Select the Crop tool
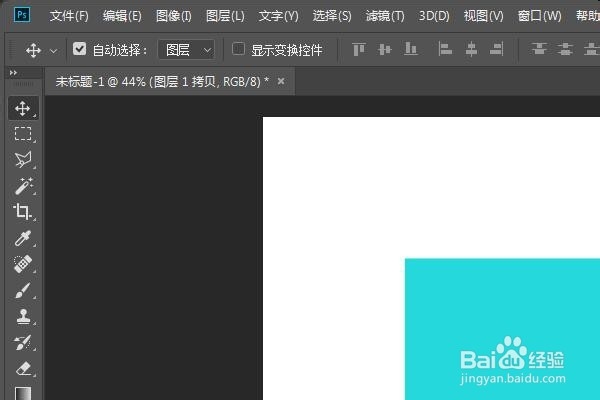The height and width of the screenshot is (400, 600). pos(22,211)
